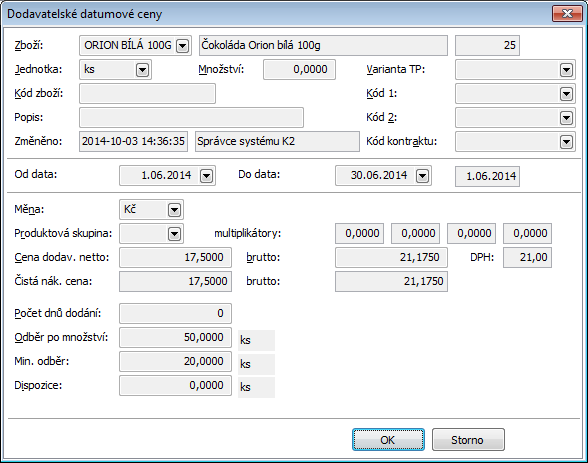Screen dimensions: 588x463
Task: Click the first multiplikátory field
Action: click(x=359, y=233)
